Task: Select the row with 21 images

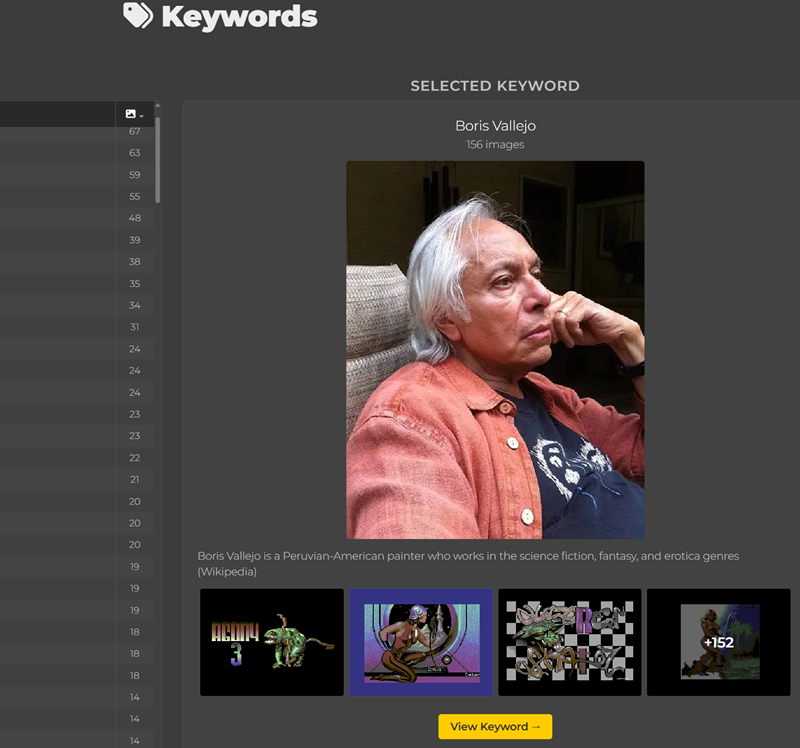Action: (77, 479)
